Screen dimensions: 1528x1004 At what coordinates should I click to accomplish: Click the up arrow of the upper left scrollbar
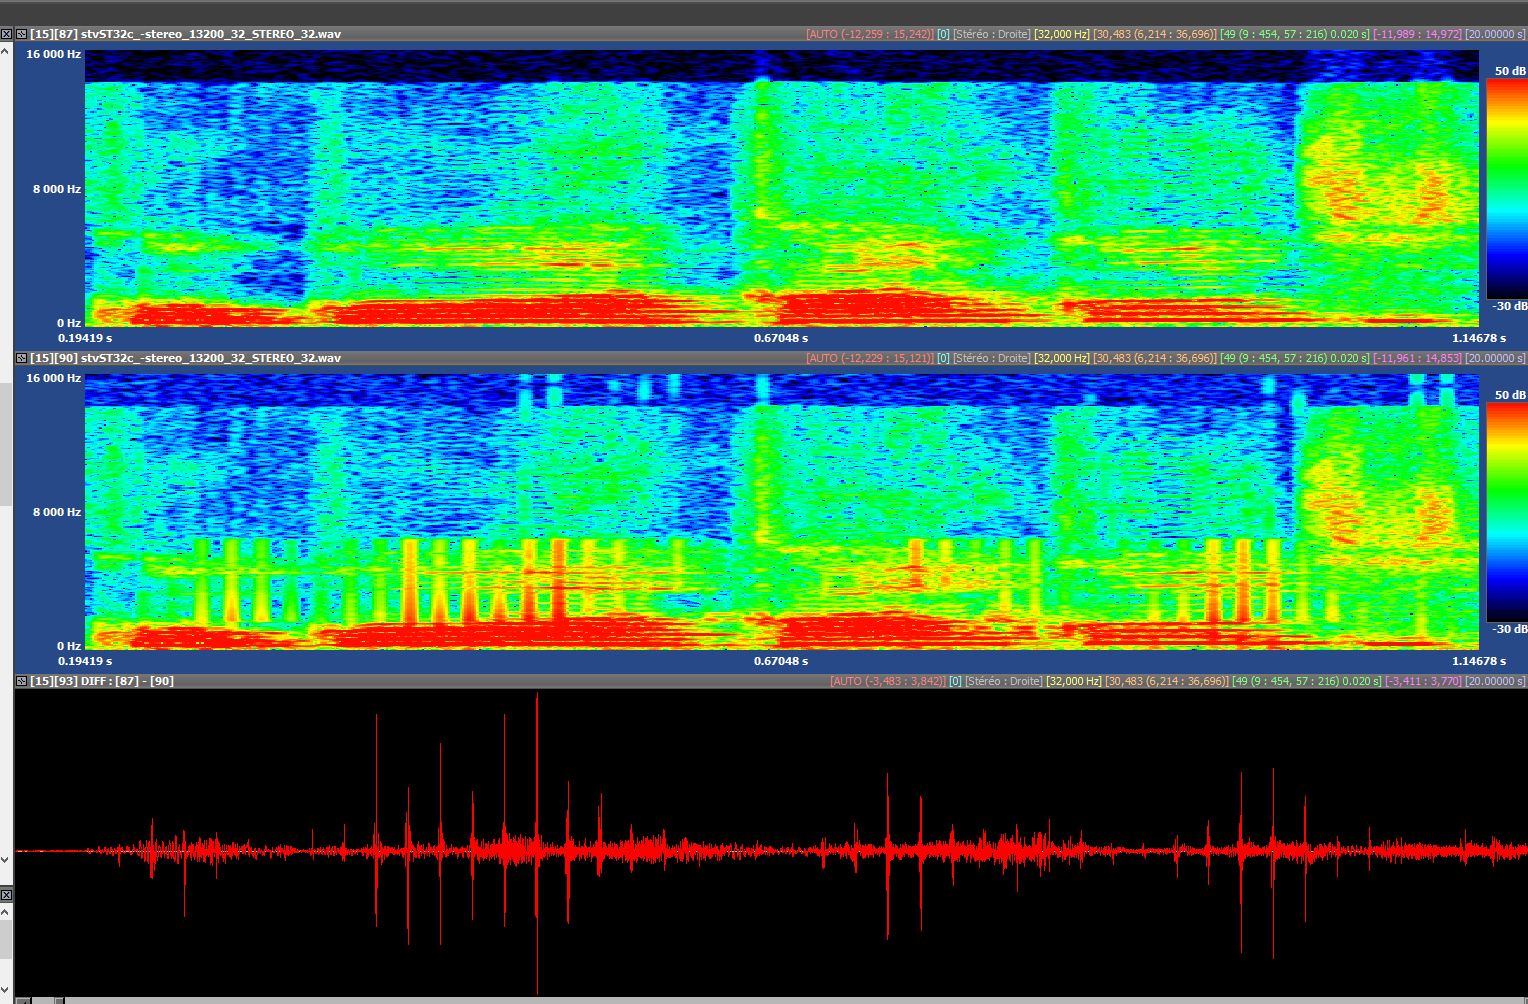pos(6,50)
